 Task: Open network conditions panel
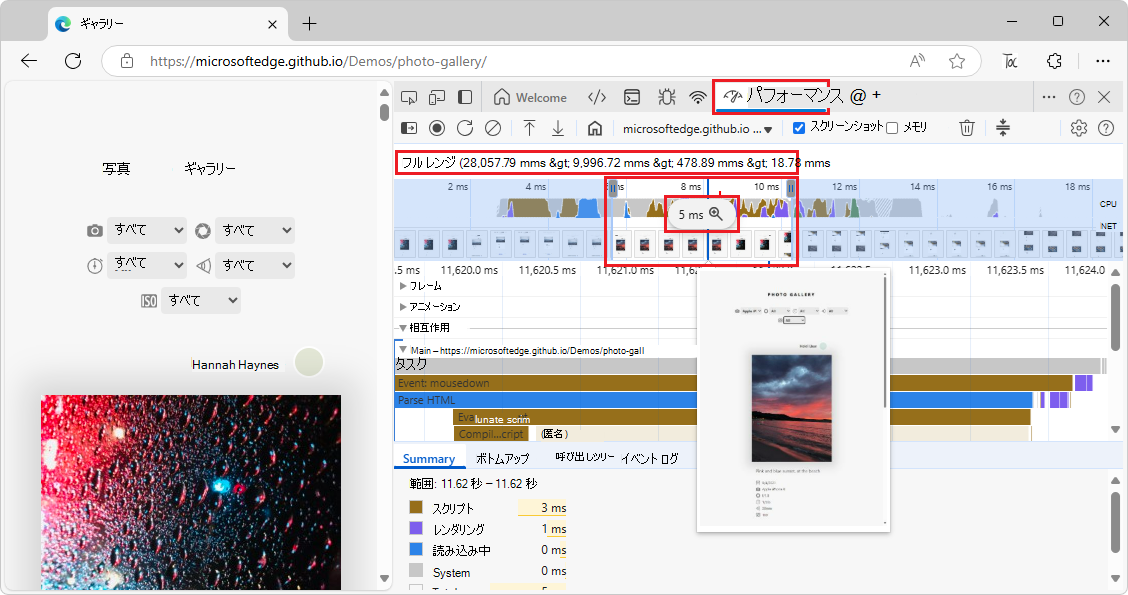(697, 97)
